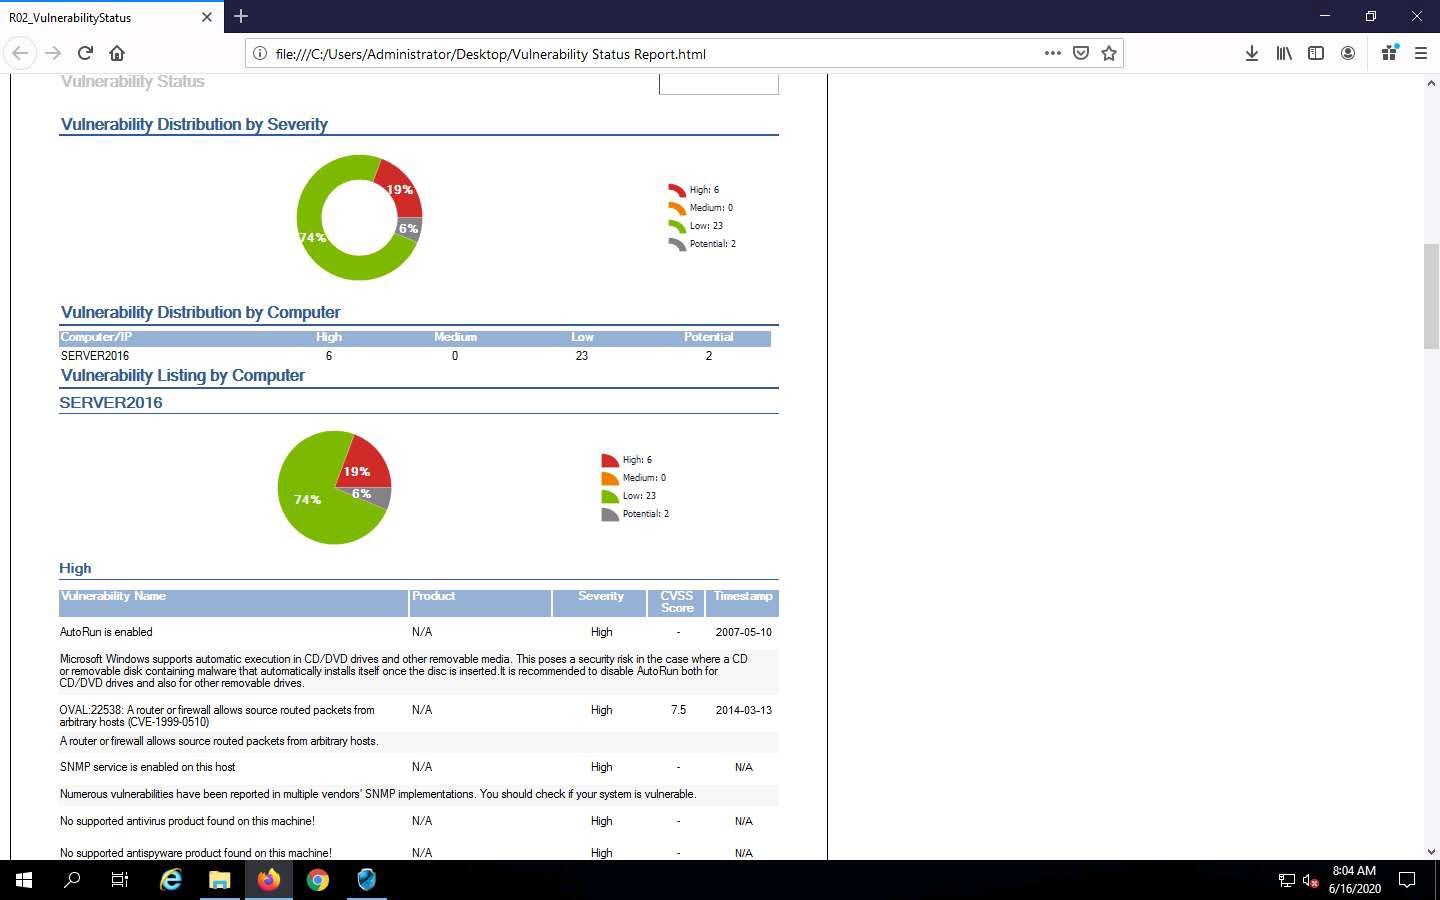Click red High swatch in donut legend
The width and height of the screenshot is (1440, 900).
677,190
